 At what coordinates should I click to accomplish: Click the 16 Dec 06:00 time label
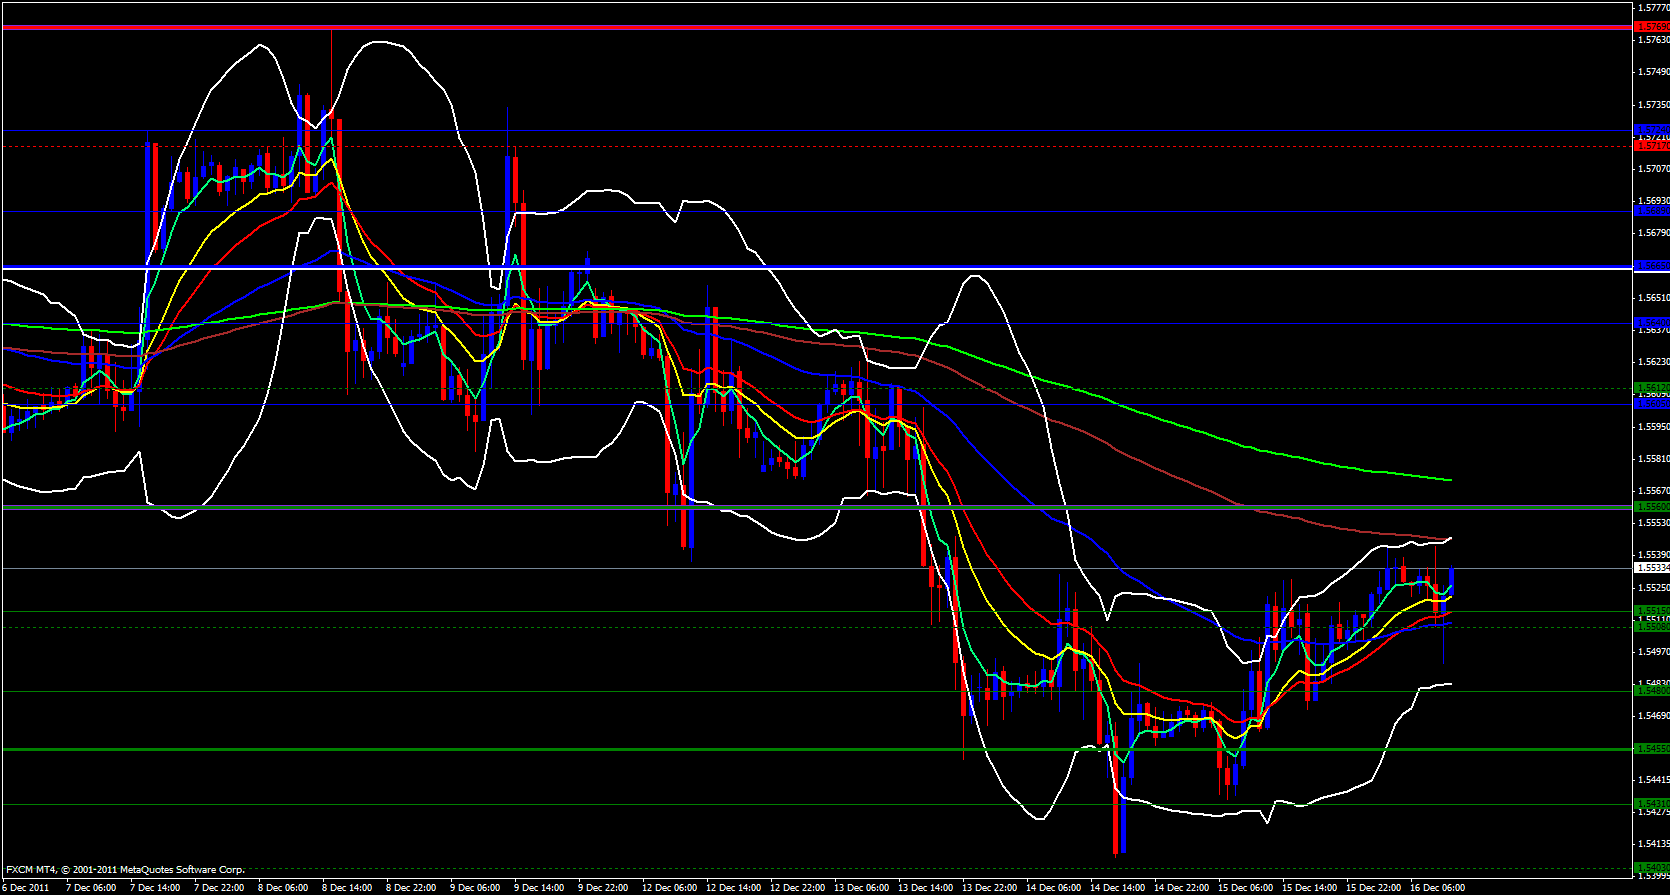coord(1437,887)
